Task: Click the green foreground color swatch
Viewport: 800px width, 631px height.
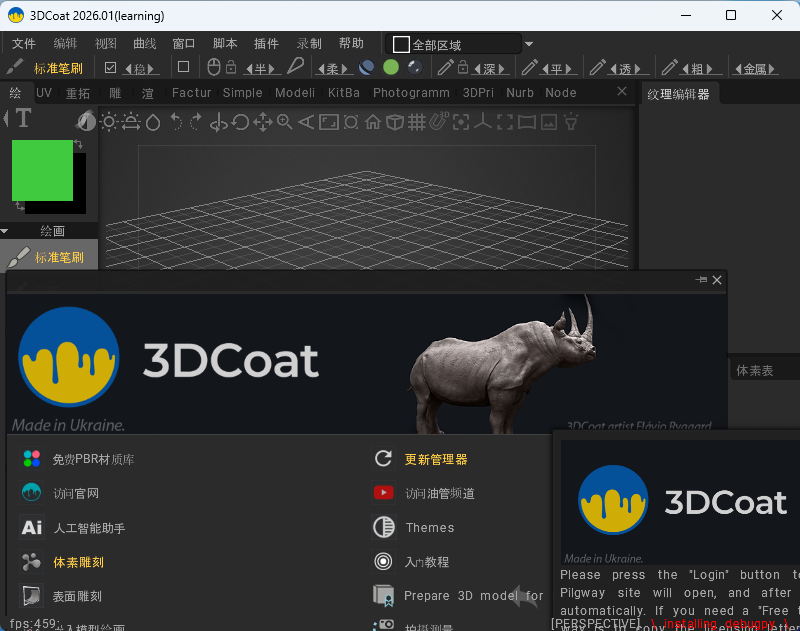Action: (42, 170)
